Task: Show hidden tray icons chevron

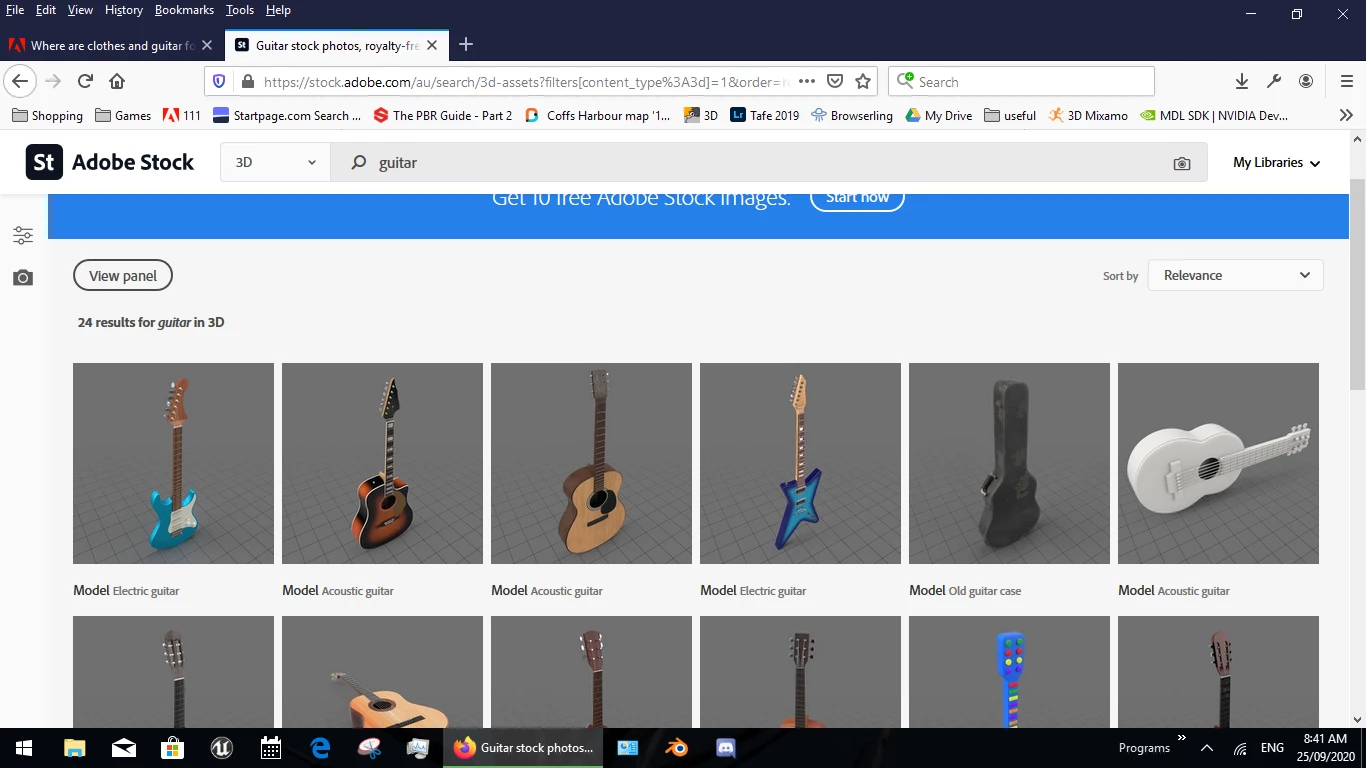Action: 1206,748
